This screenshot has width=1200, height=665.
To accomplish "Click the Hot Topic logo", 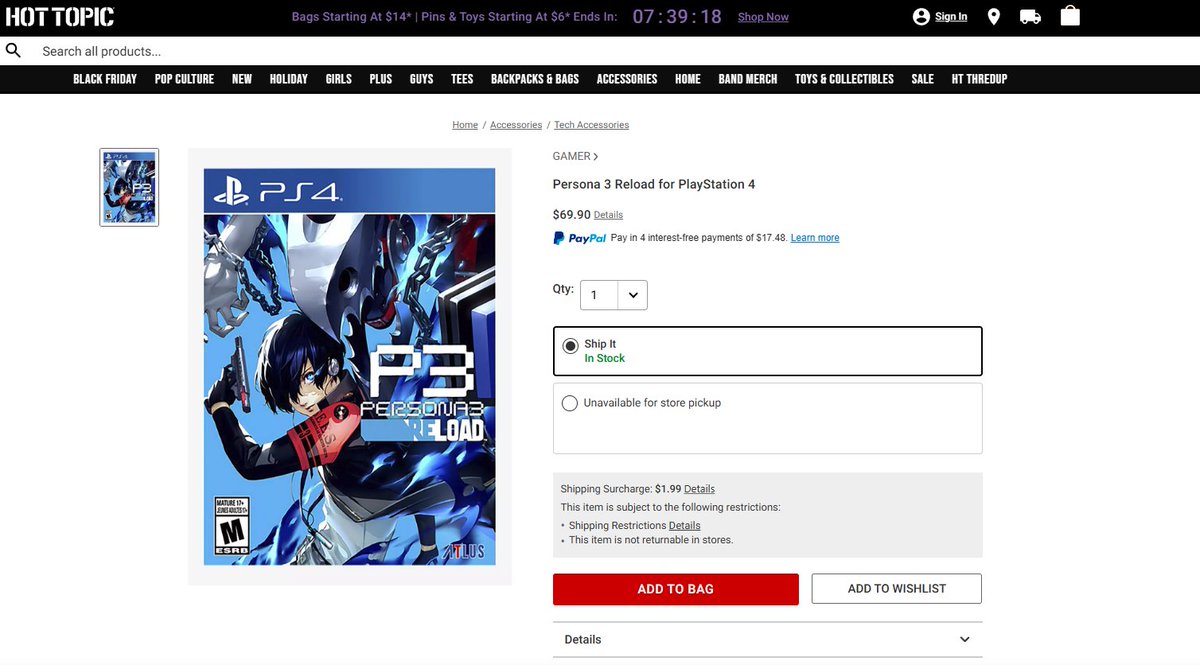I will coord(60,17).
